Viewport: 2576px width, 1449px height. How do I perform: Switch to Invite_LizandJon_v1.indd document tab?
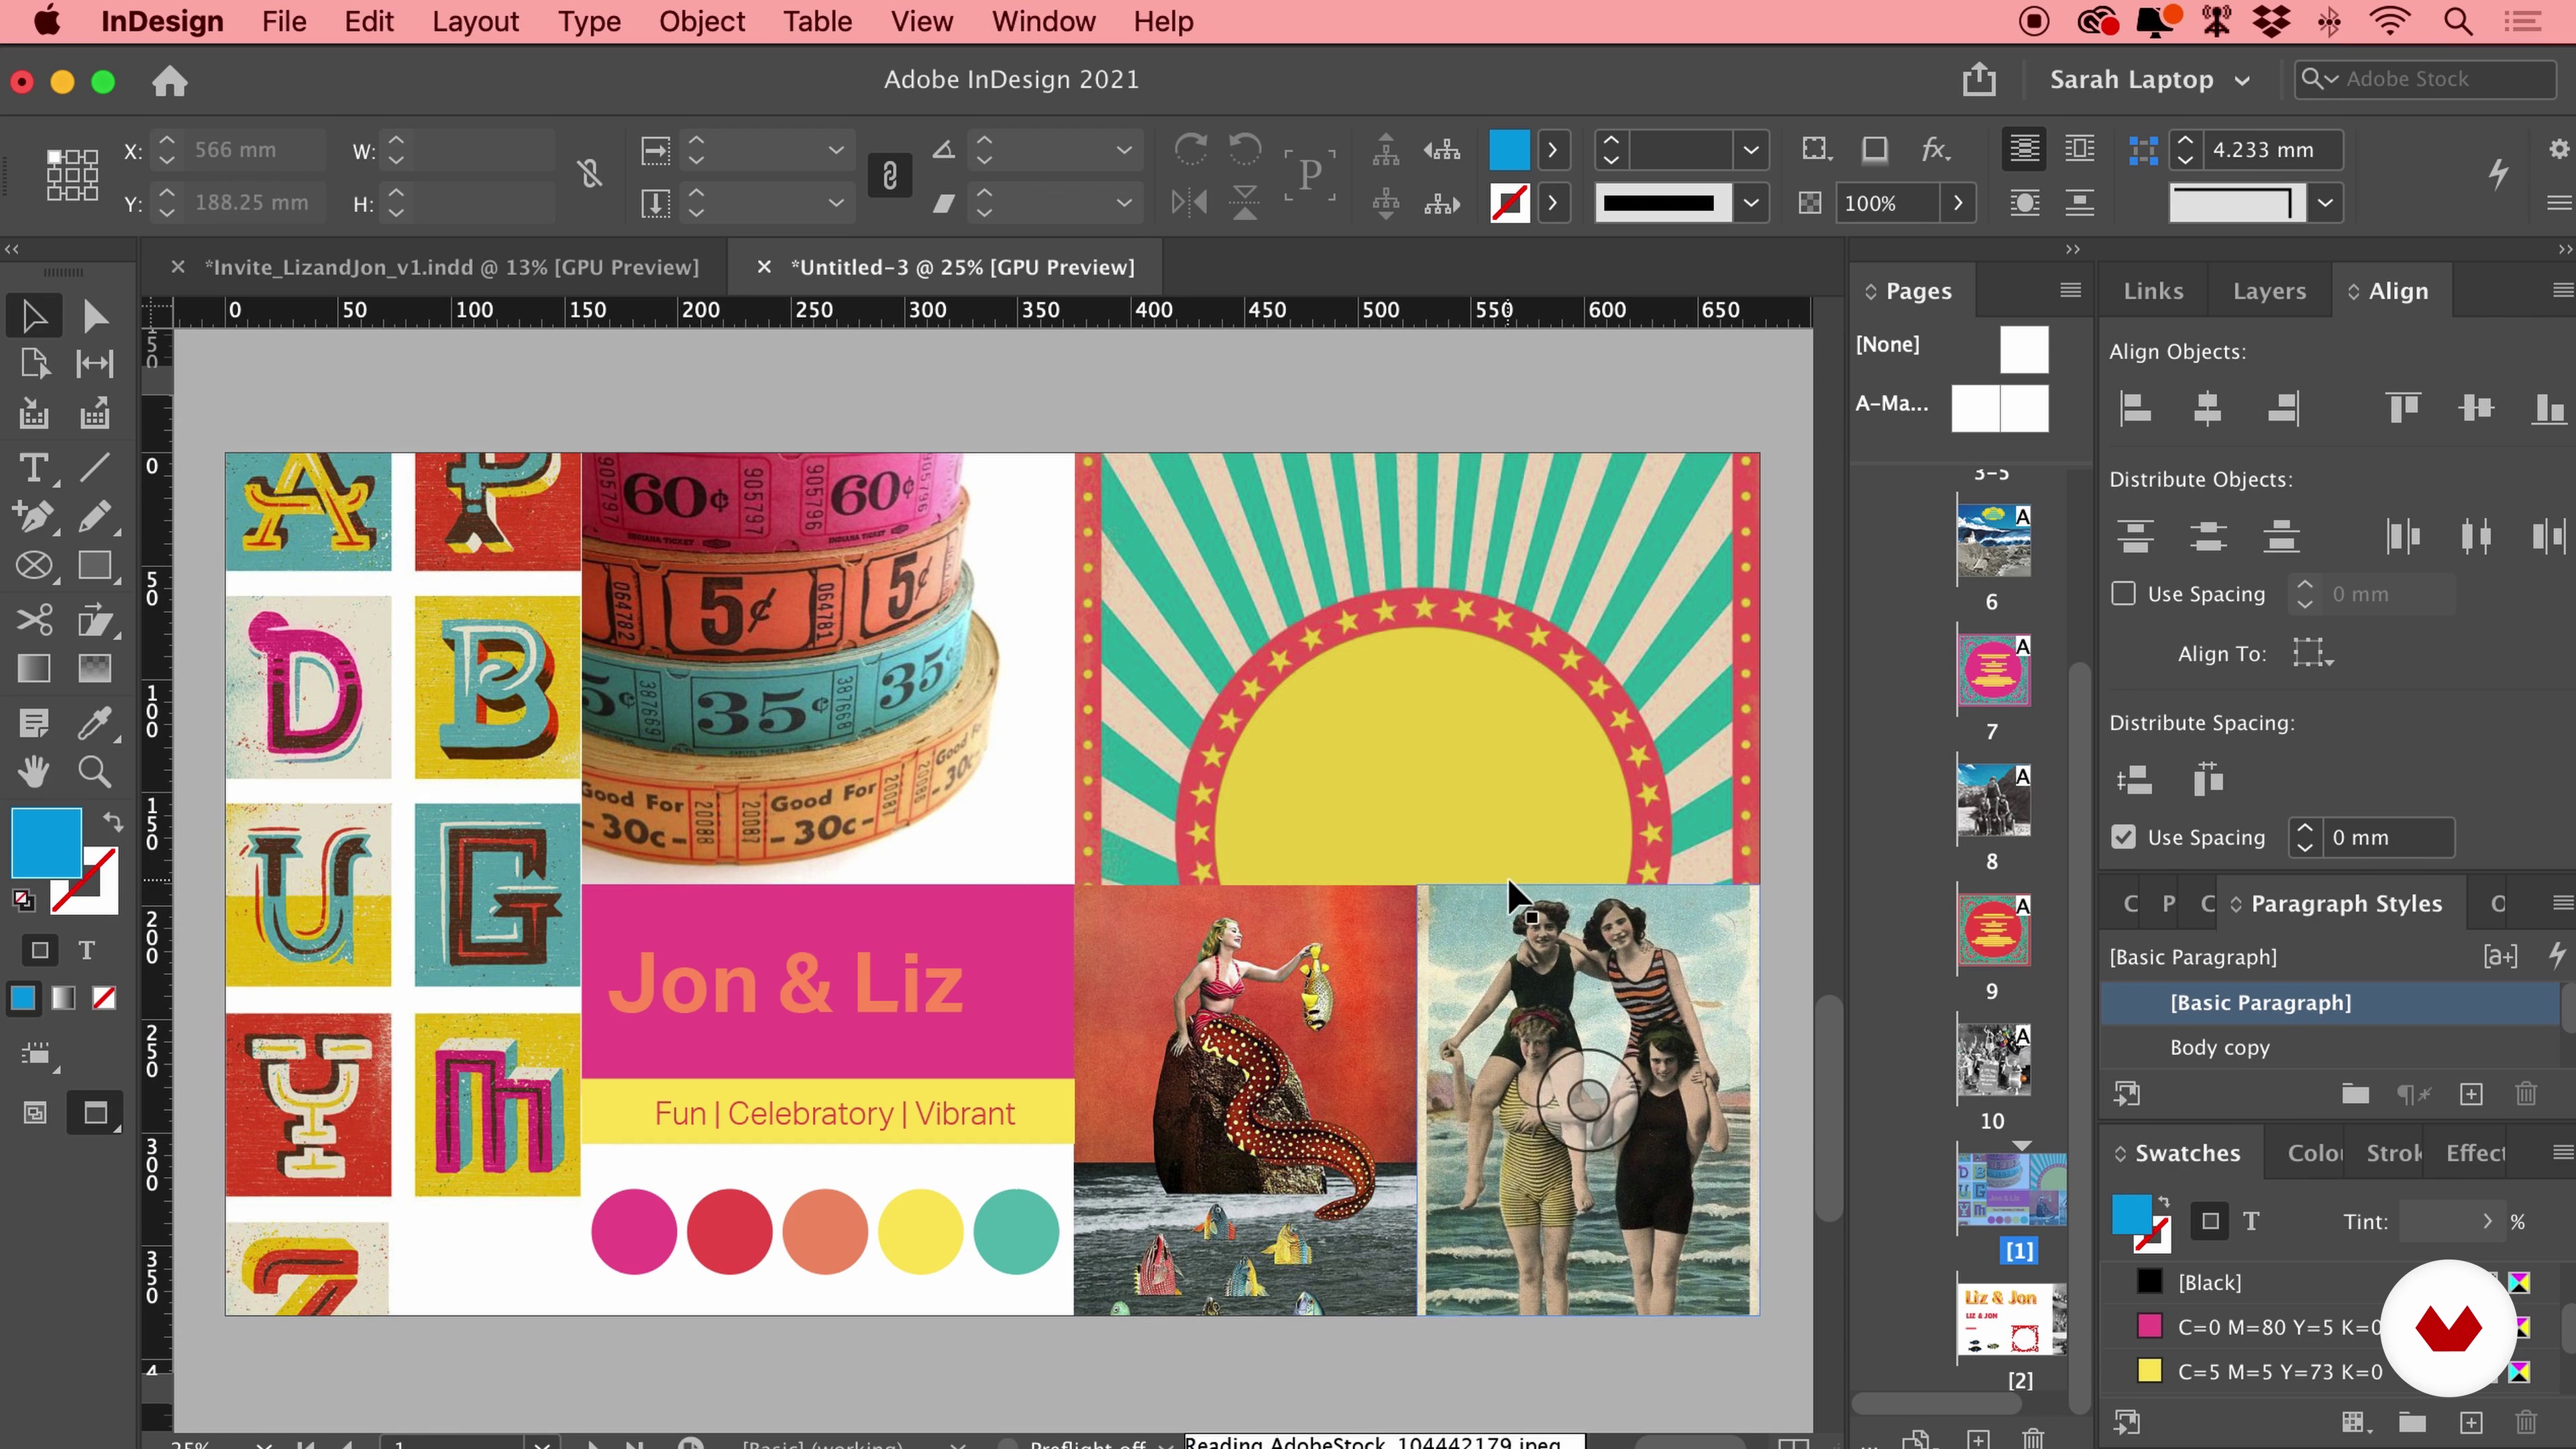point(451,267)
